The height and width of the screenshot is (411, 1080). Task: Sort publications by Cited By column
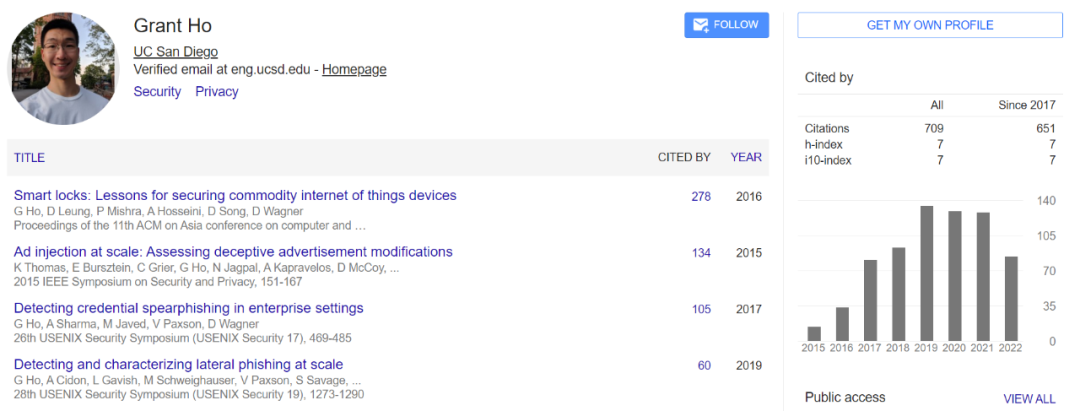[x=684, y=158]
